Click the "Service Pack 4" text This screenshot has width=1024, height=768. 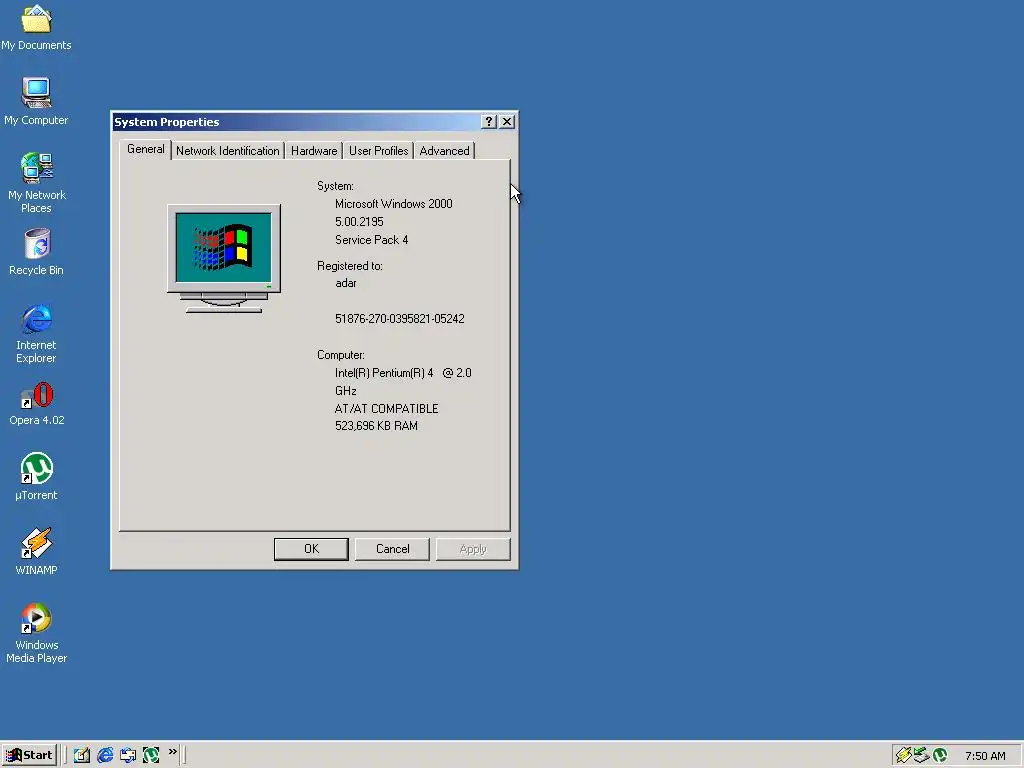pyautogui.click(x=372, y=240)
